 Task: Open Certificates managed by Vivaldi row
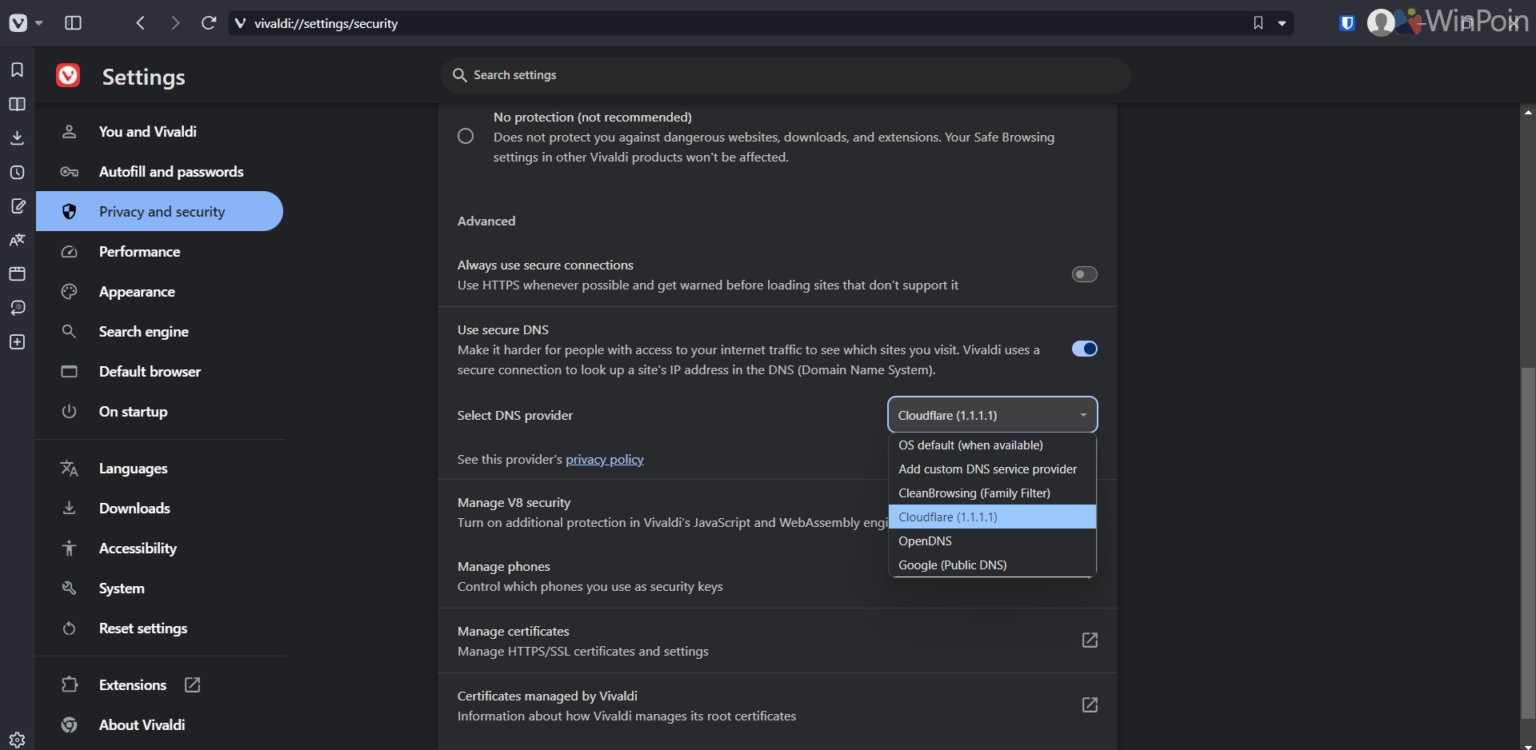click(x=778, y=705)
